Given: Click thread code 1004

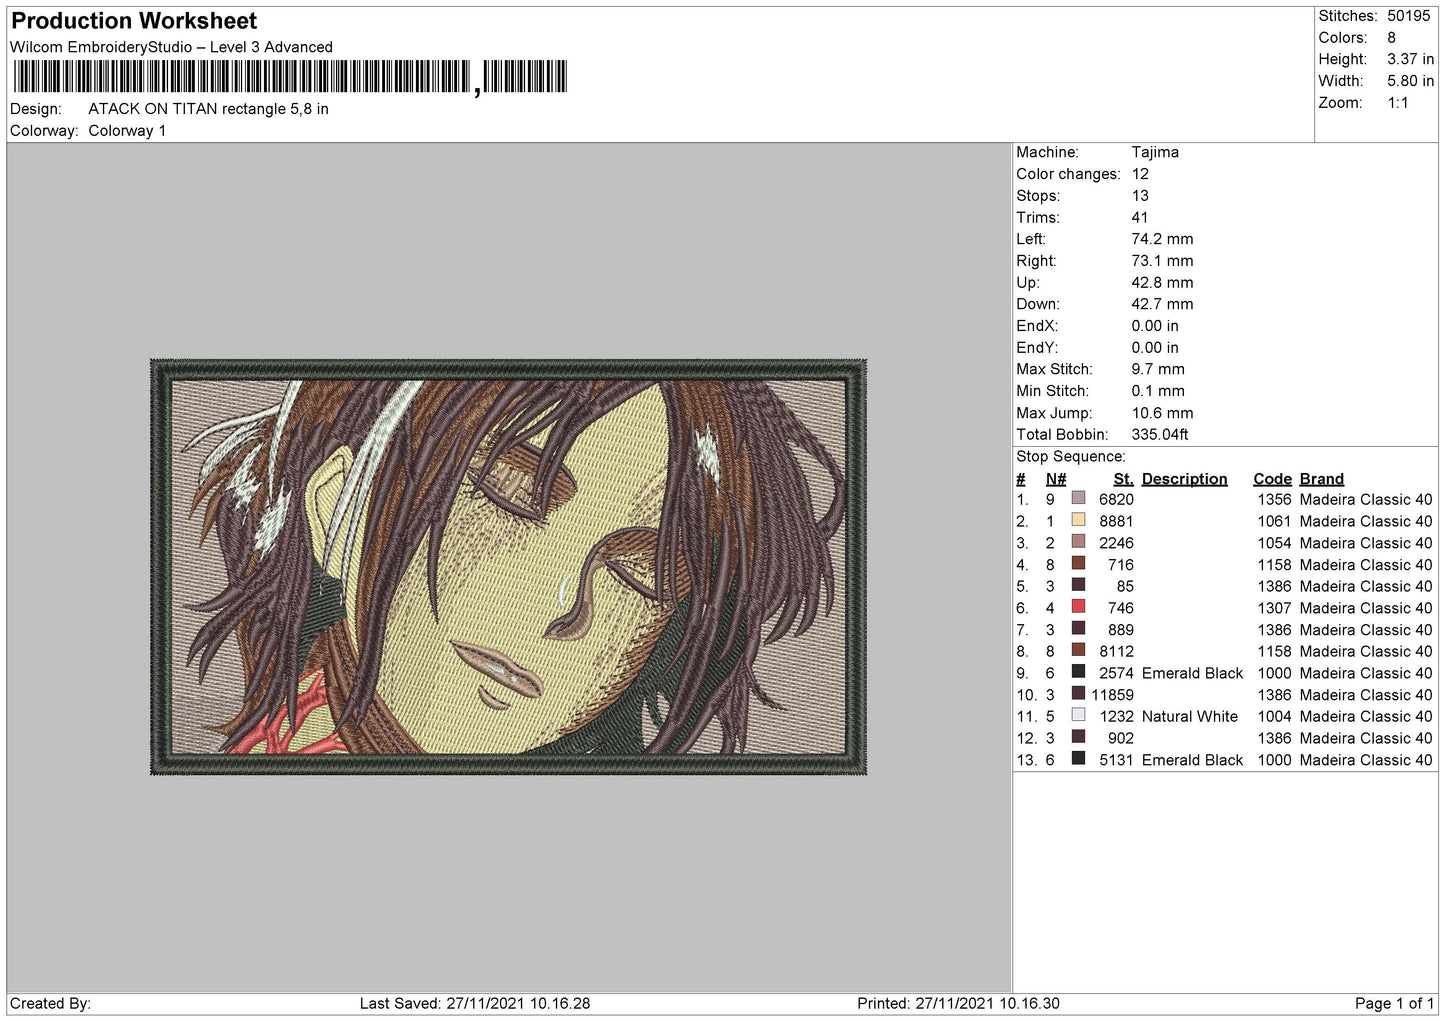Looking at the screenshot, I should (1275, 716).
